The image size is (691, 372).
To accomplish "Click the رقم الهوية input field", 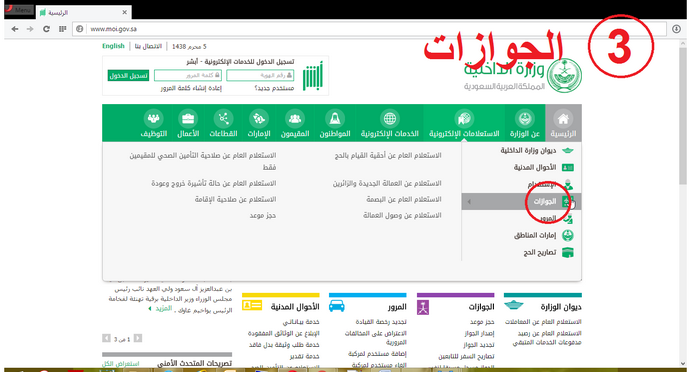I will [x=260, y=75].
